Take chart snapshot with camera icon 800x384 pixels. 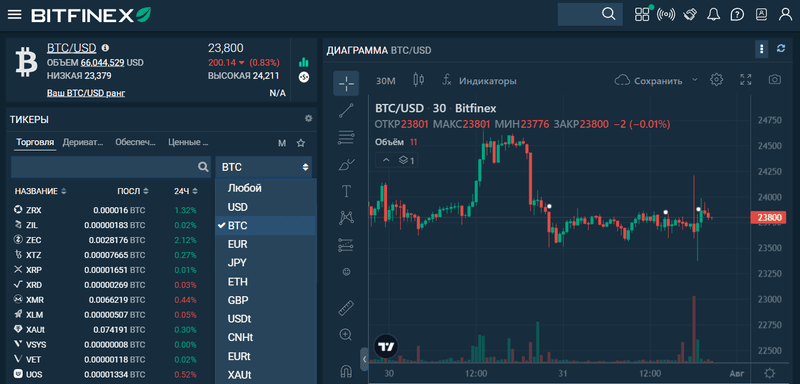tap(774, 80)
